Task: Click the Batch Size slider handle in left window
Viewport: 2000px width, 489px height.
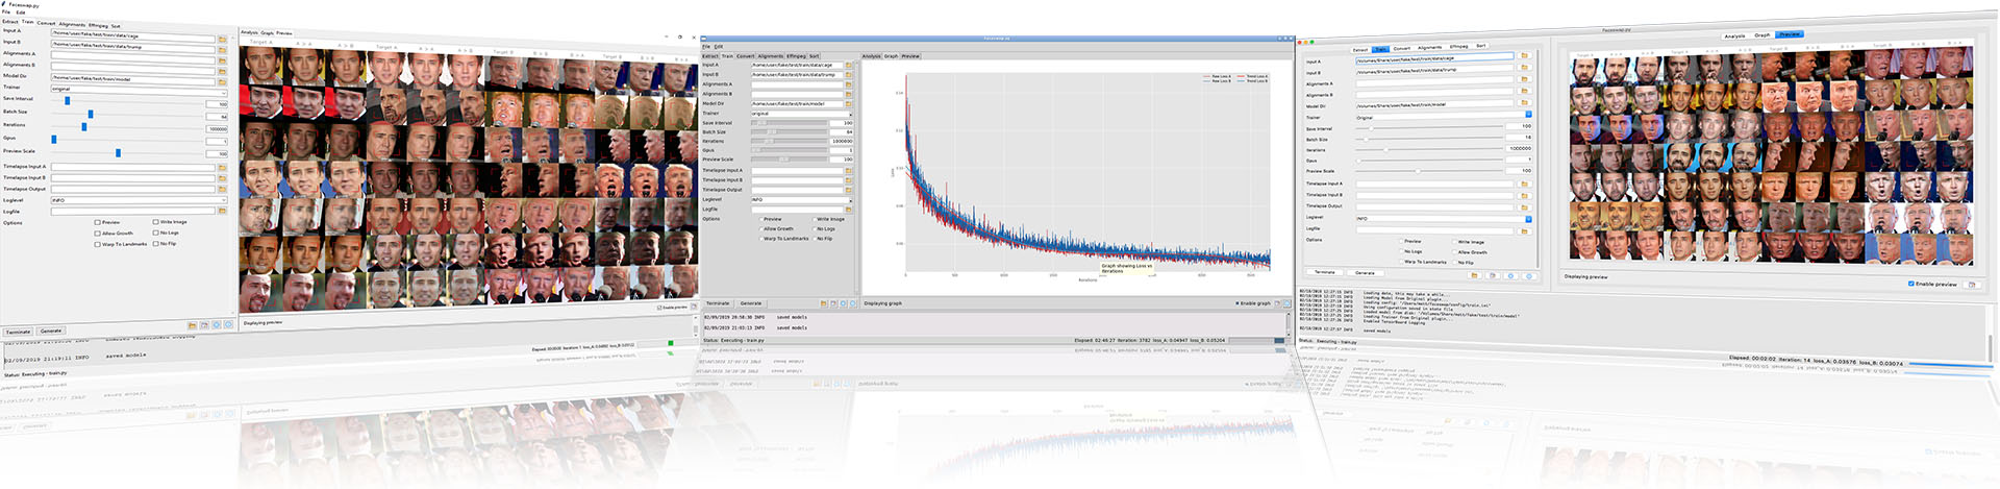Action: tap(90, 115)
